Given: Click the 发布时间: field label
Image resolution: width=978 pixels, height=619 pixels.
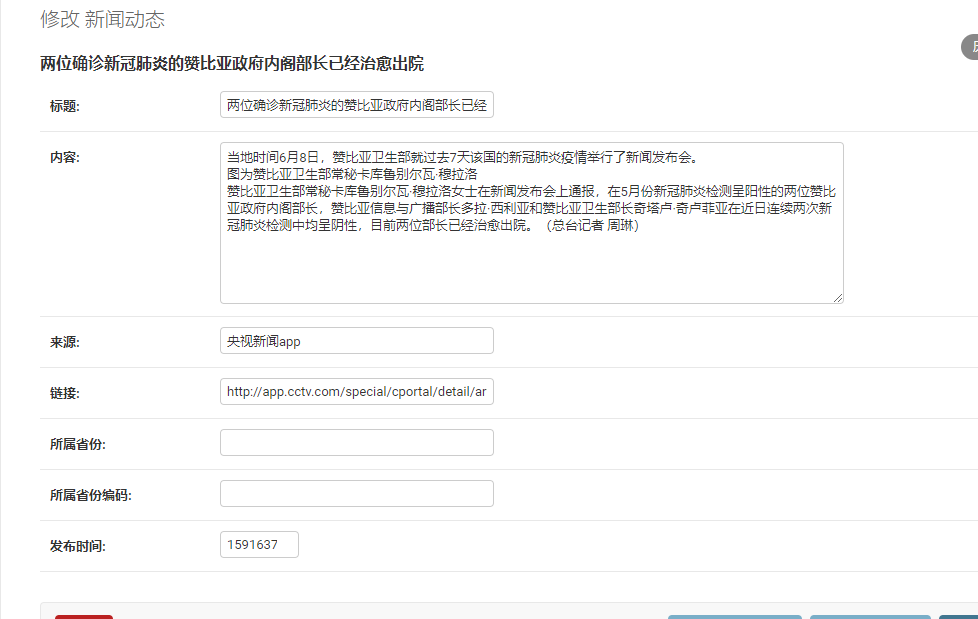Looking at the screenshot, I should coord(78,547).
